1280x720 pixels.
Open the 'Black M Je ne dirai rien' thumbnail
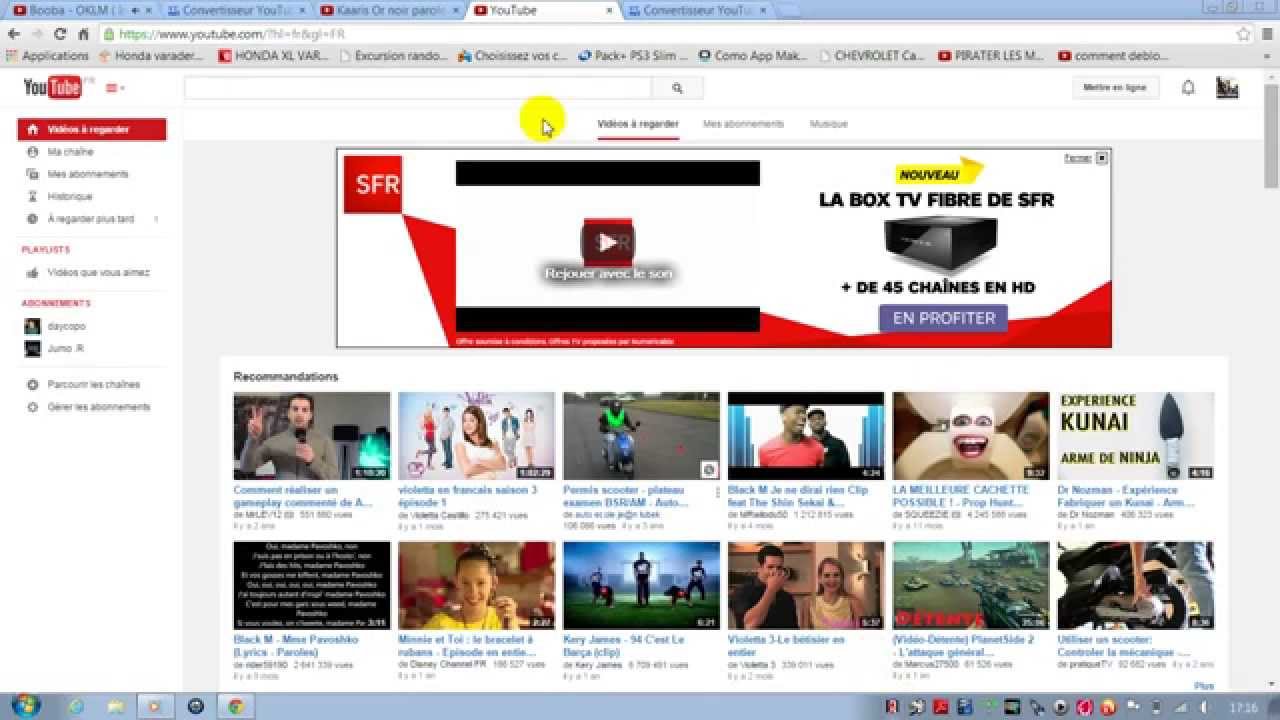[806, 436]
